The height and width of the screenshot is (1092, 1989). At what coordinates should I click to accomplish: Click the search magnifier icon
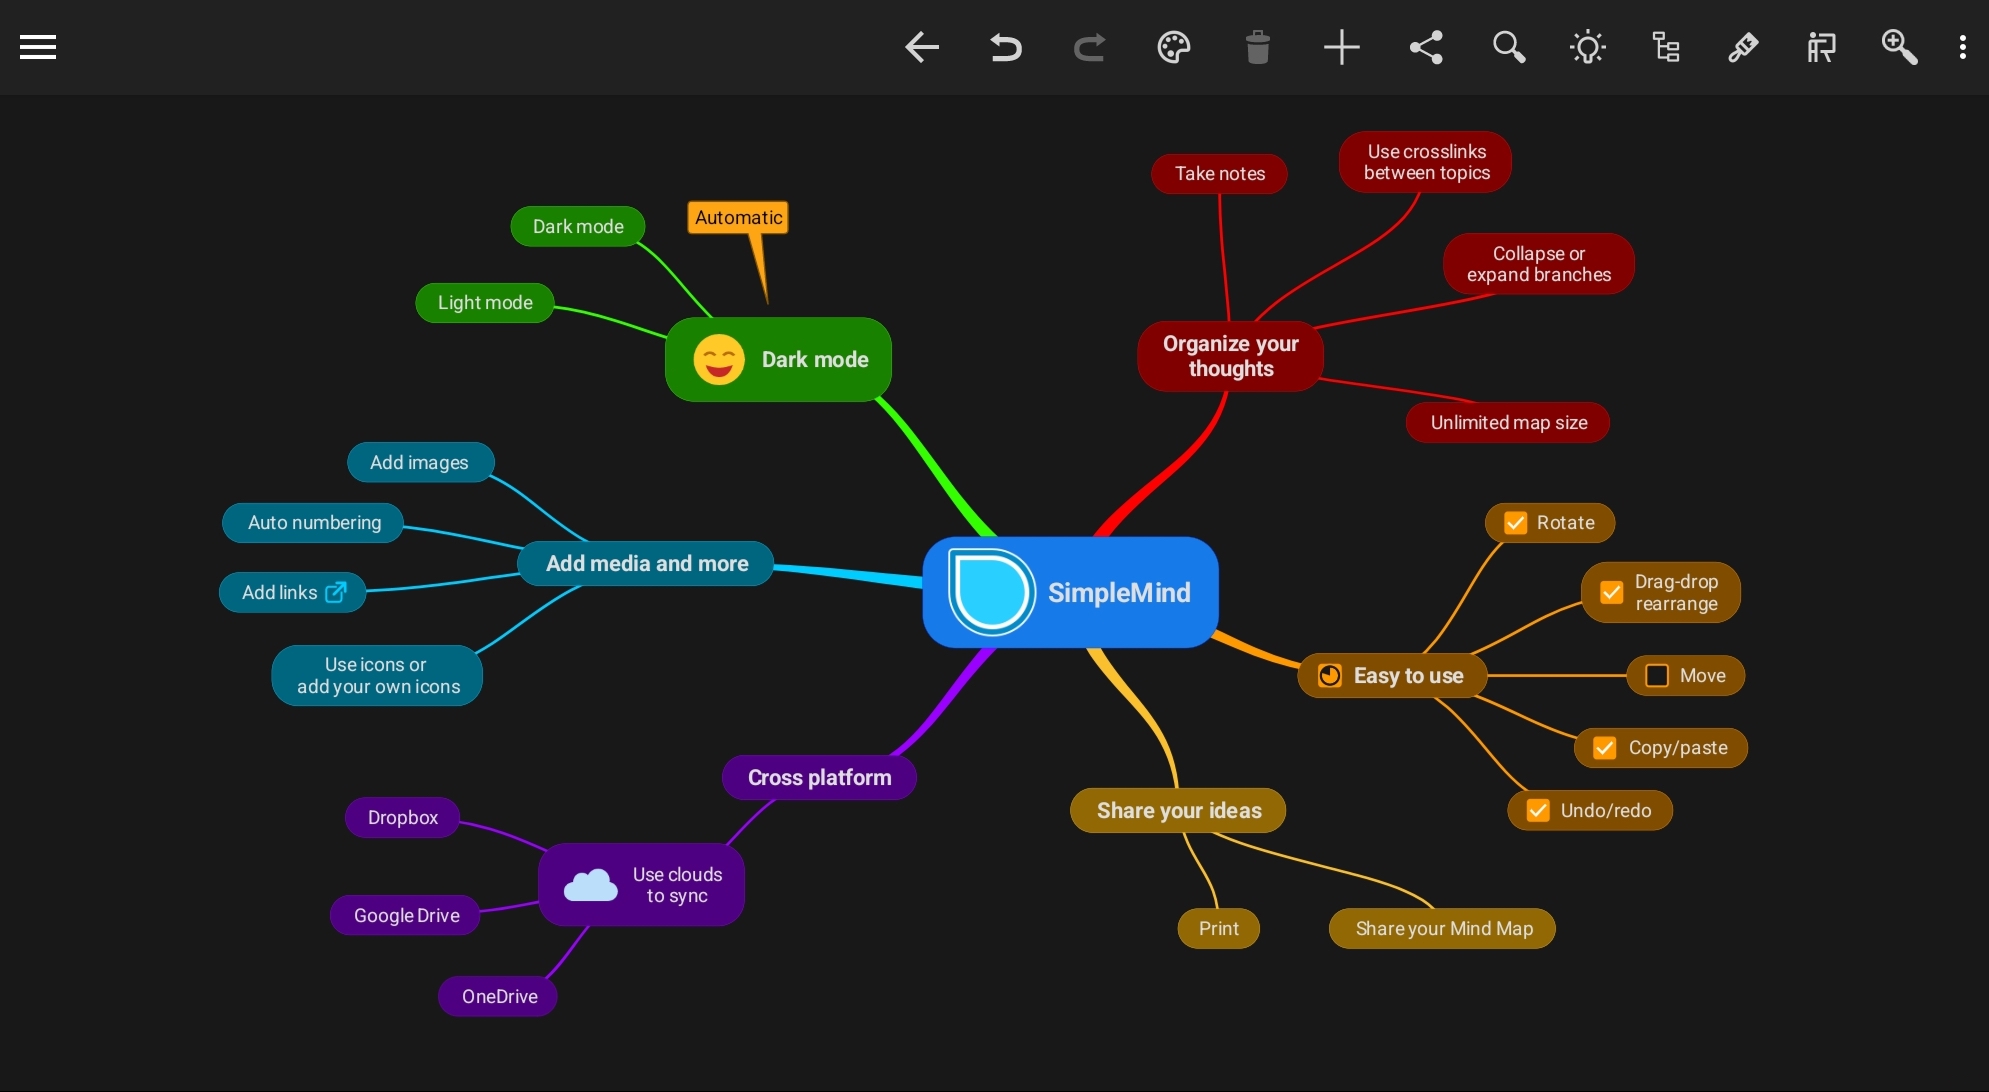click(x=1508, y=47)
